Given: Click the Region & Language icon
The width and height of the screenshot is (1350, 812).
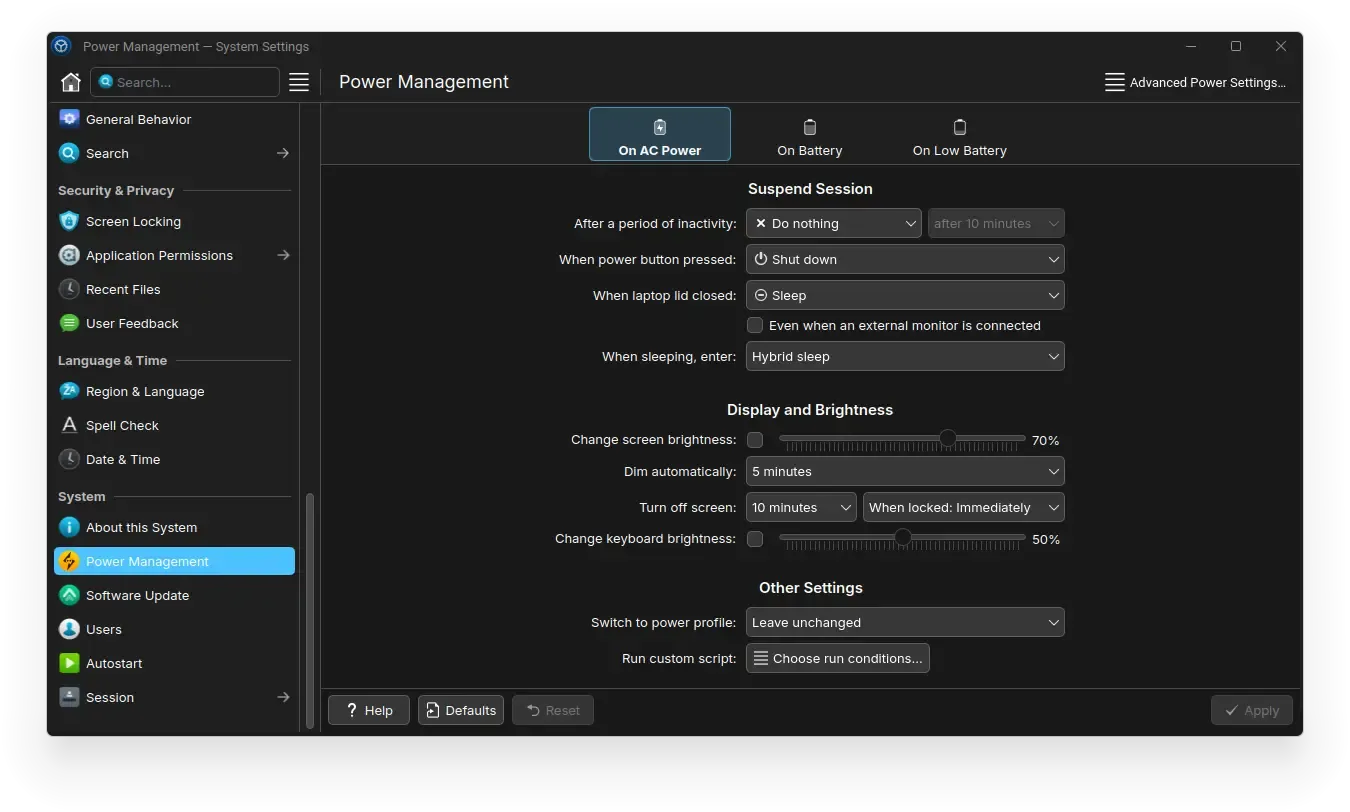Looking at the screenshot, I should [69, 391].
